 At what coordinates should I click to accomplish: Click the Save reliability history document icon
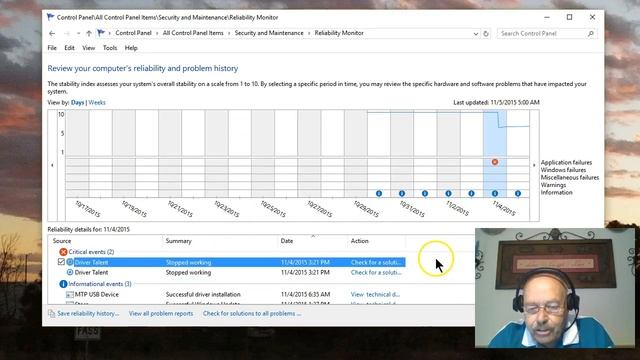pyautogui.click(x=51, y=313)
